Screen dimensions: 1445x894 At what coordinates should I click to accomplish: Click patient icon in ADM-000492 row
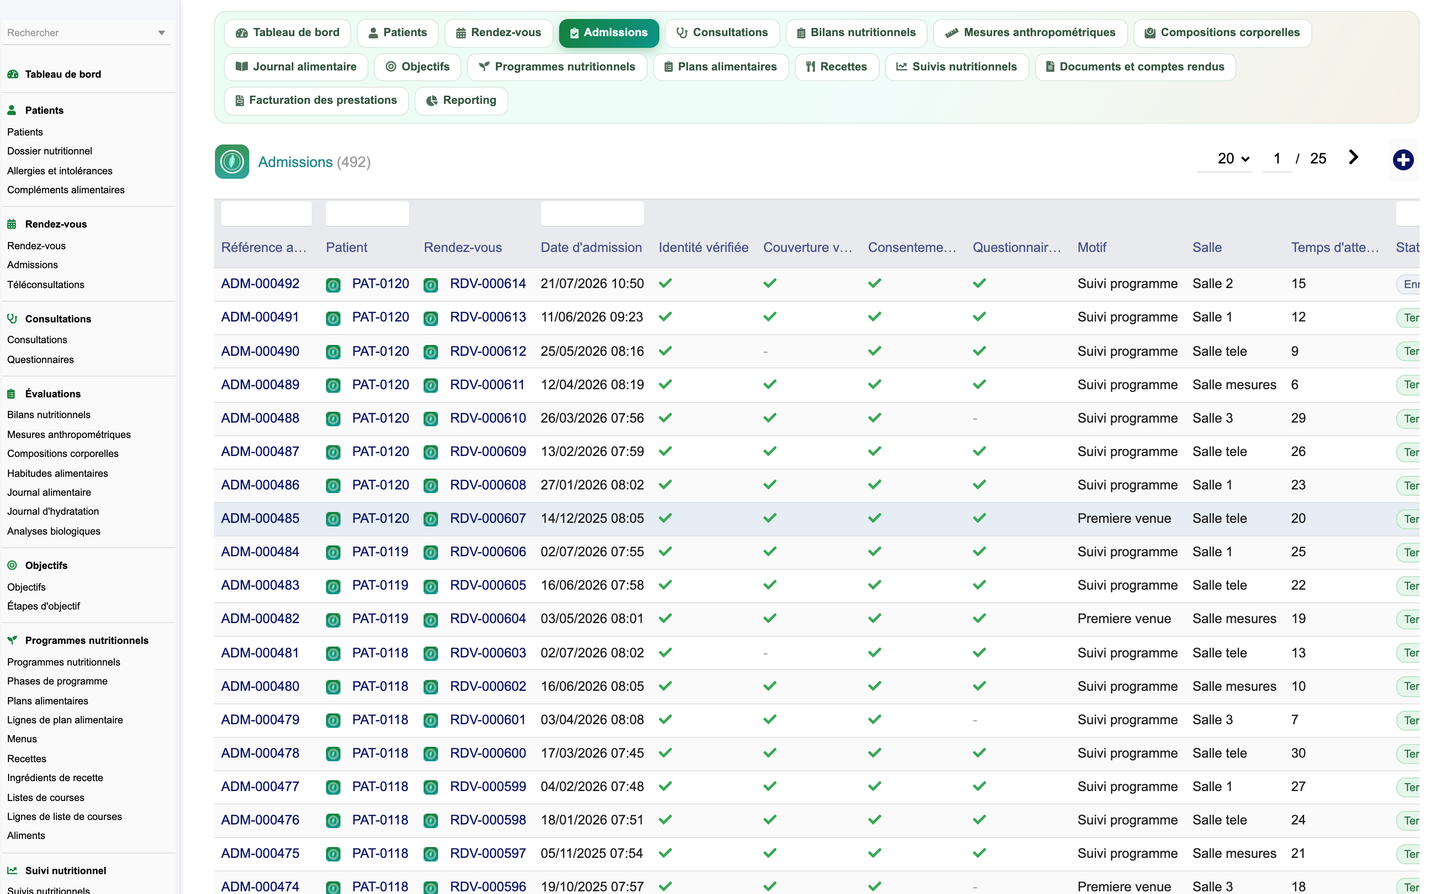click(333, 285)
